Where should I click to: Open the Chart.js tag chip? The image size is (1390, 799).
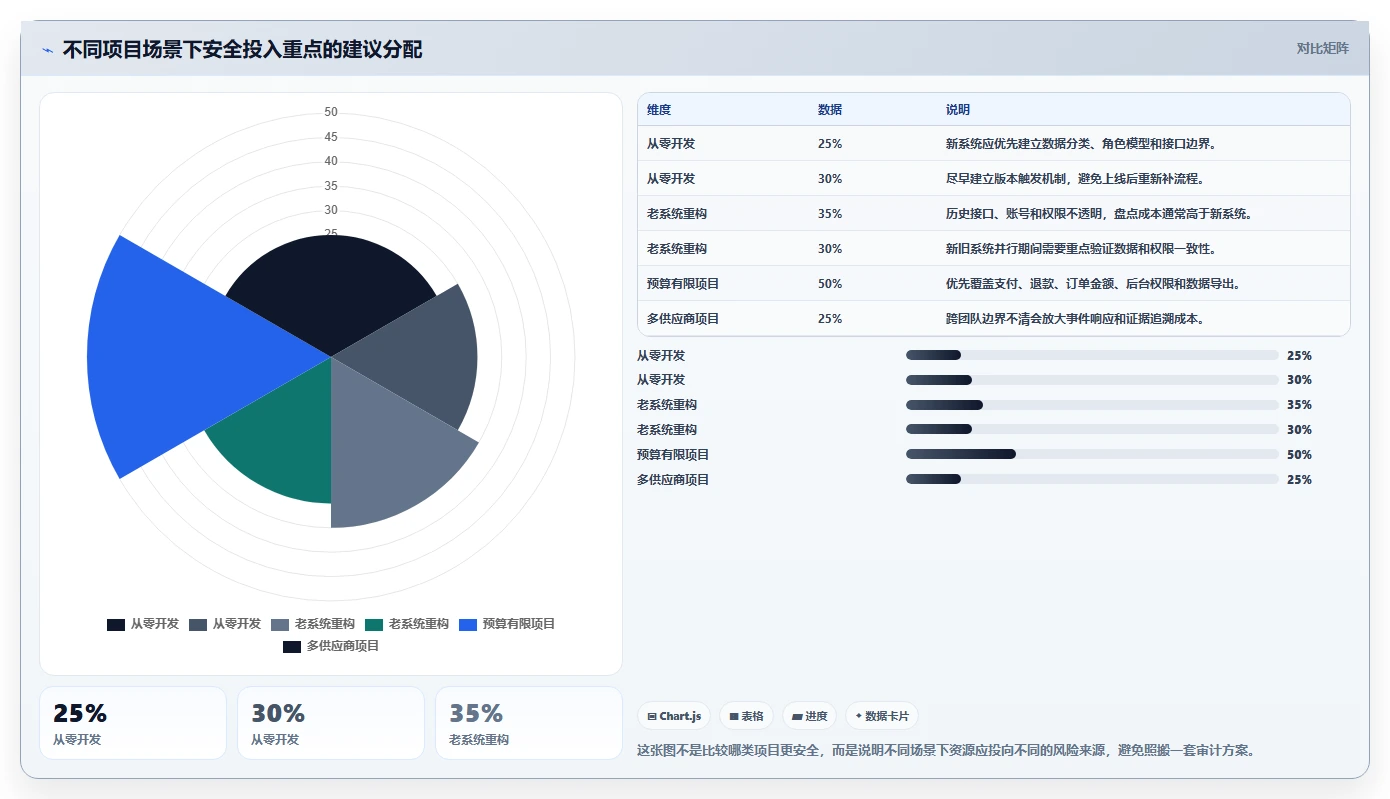click(674, 716)
